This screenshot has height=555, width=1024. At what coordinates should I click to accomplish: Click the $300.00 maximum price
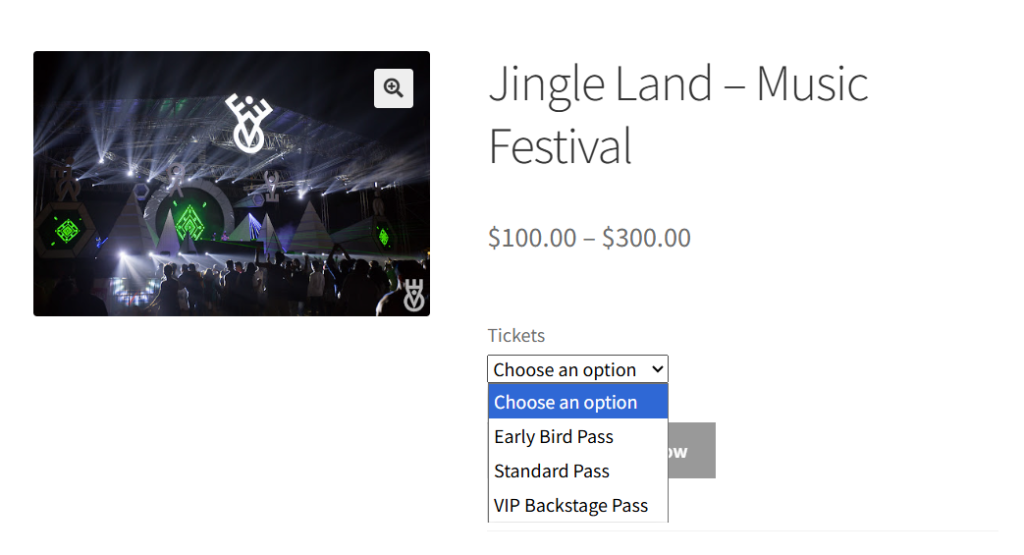(x=646, y=238)
